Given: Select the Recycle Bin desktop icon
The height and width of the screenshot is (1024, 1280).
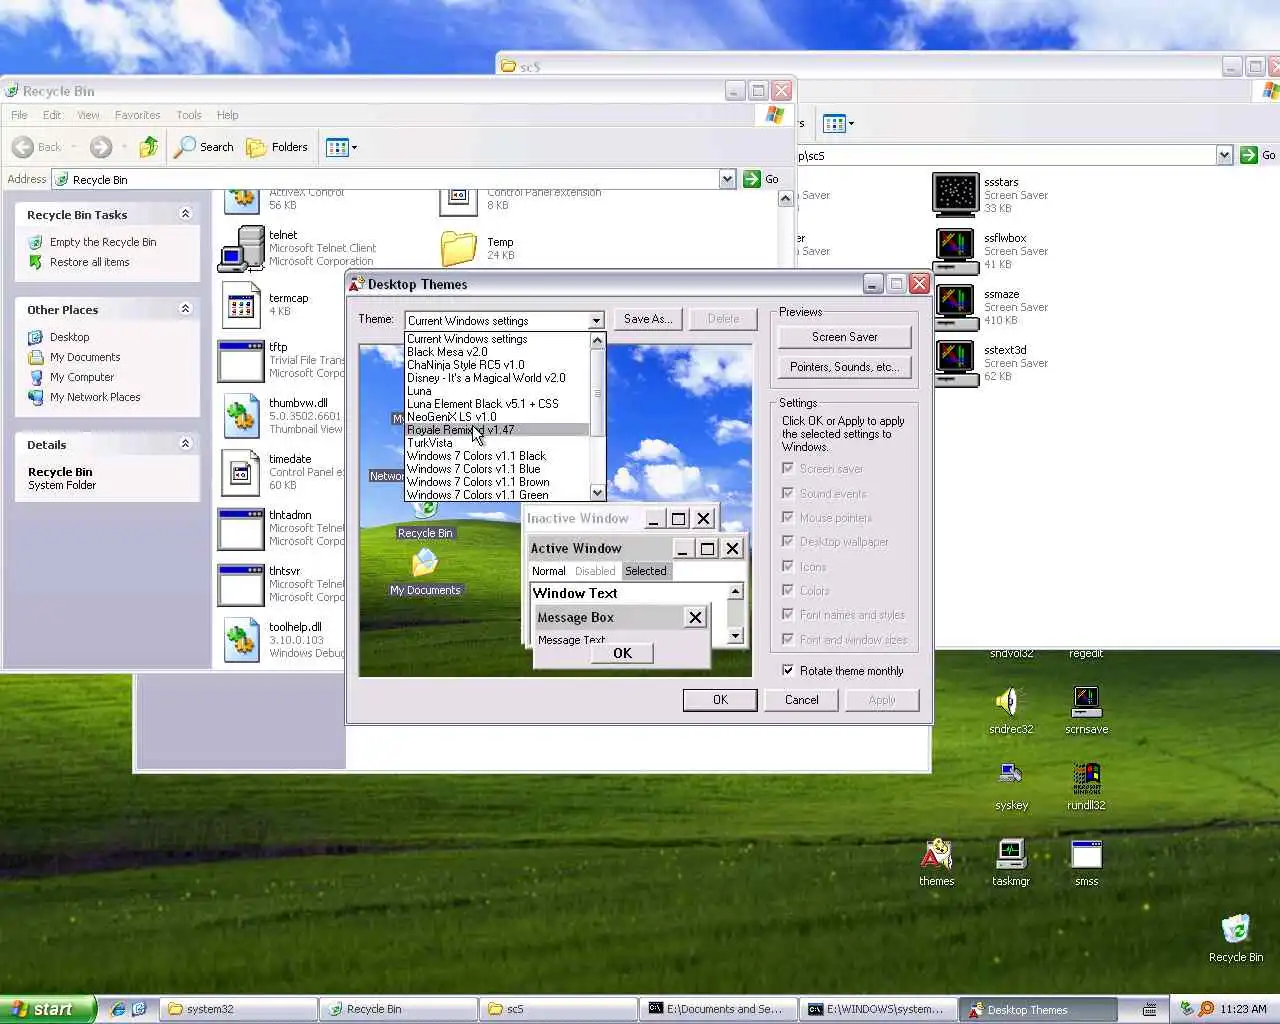Looking at the screenshot, I should [1236, 930].
